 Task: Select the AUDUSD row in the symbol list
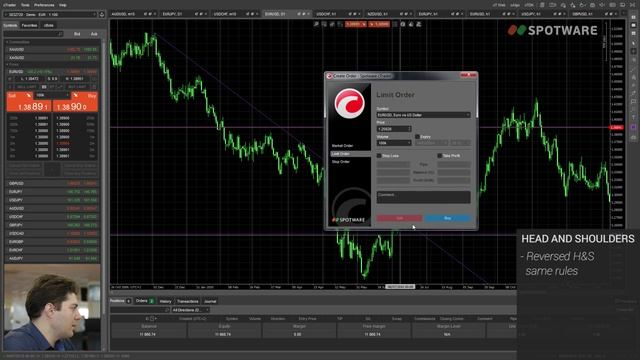click(x=52, y=209)
